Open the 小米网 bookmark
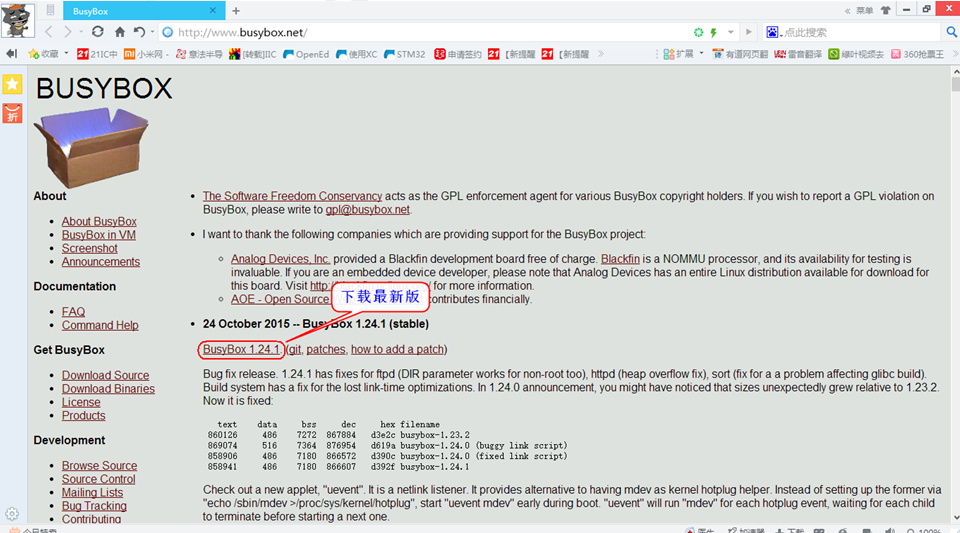 146,54
